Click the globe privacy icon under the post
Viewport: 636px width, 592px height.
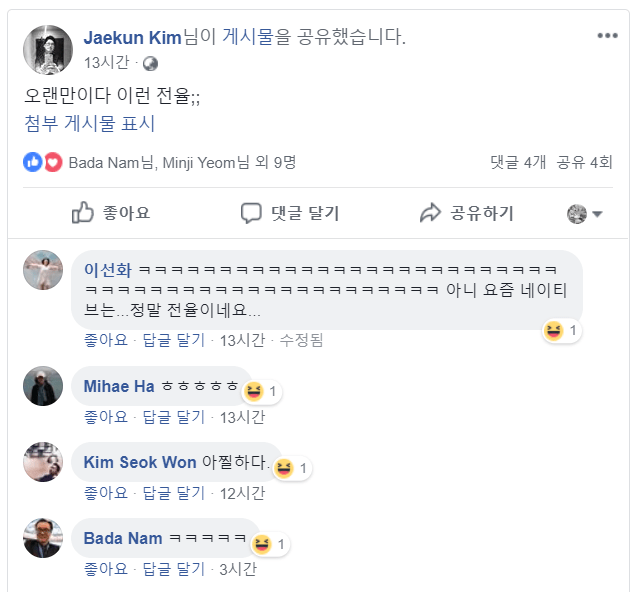pyautogui.click(x=150, y=63)
